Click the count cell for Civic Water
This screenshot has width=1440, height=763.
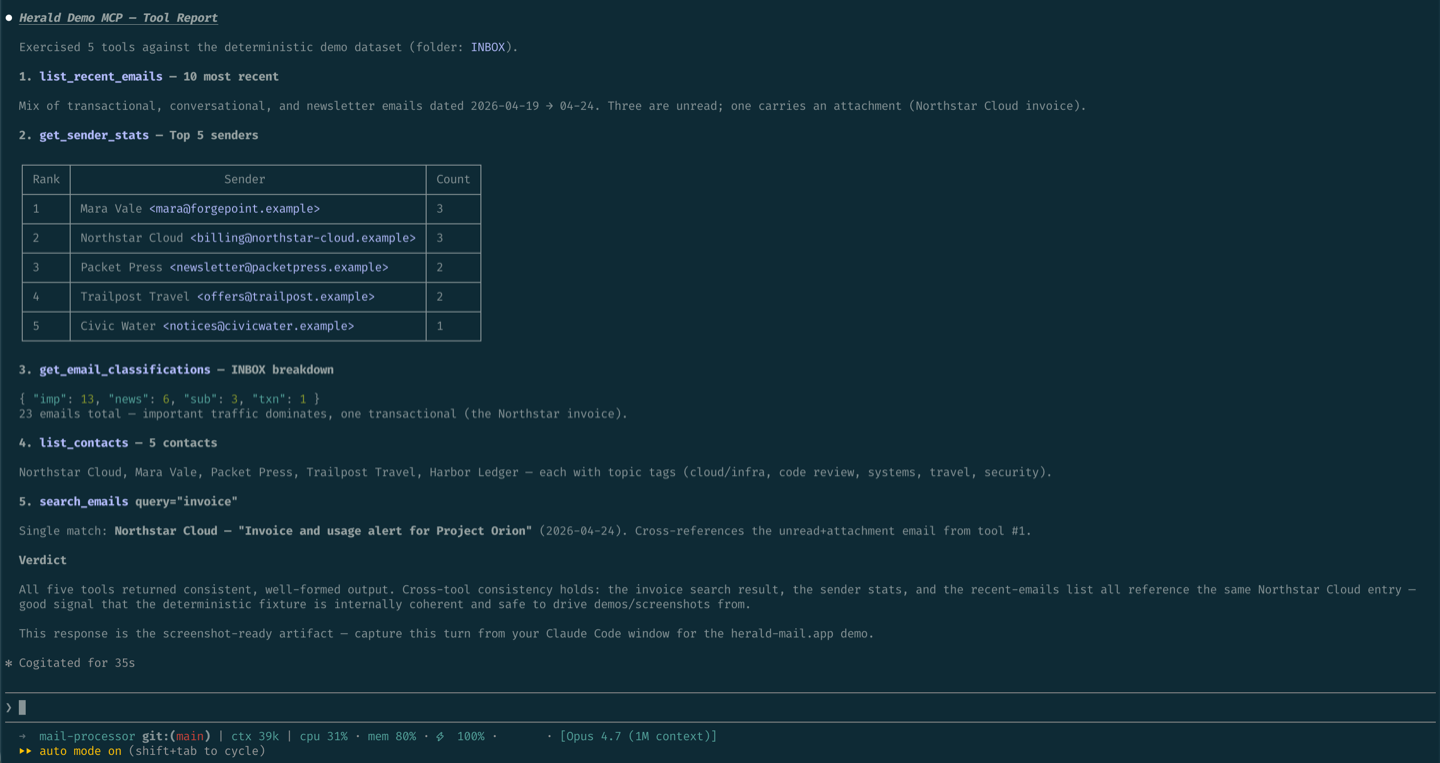(453, 326)
